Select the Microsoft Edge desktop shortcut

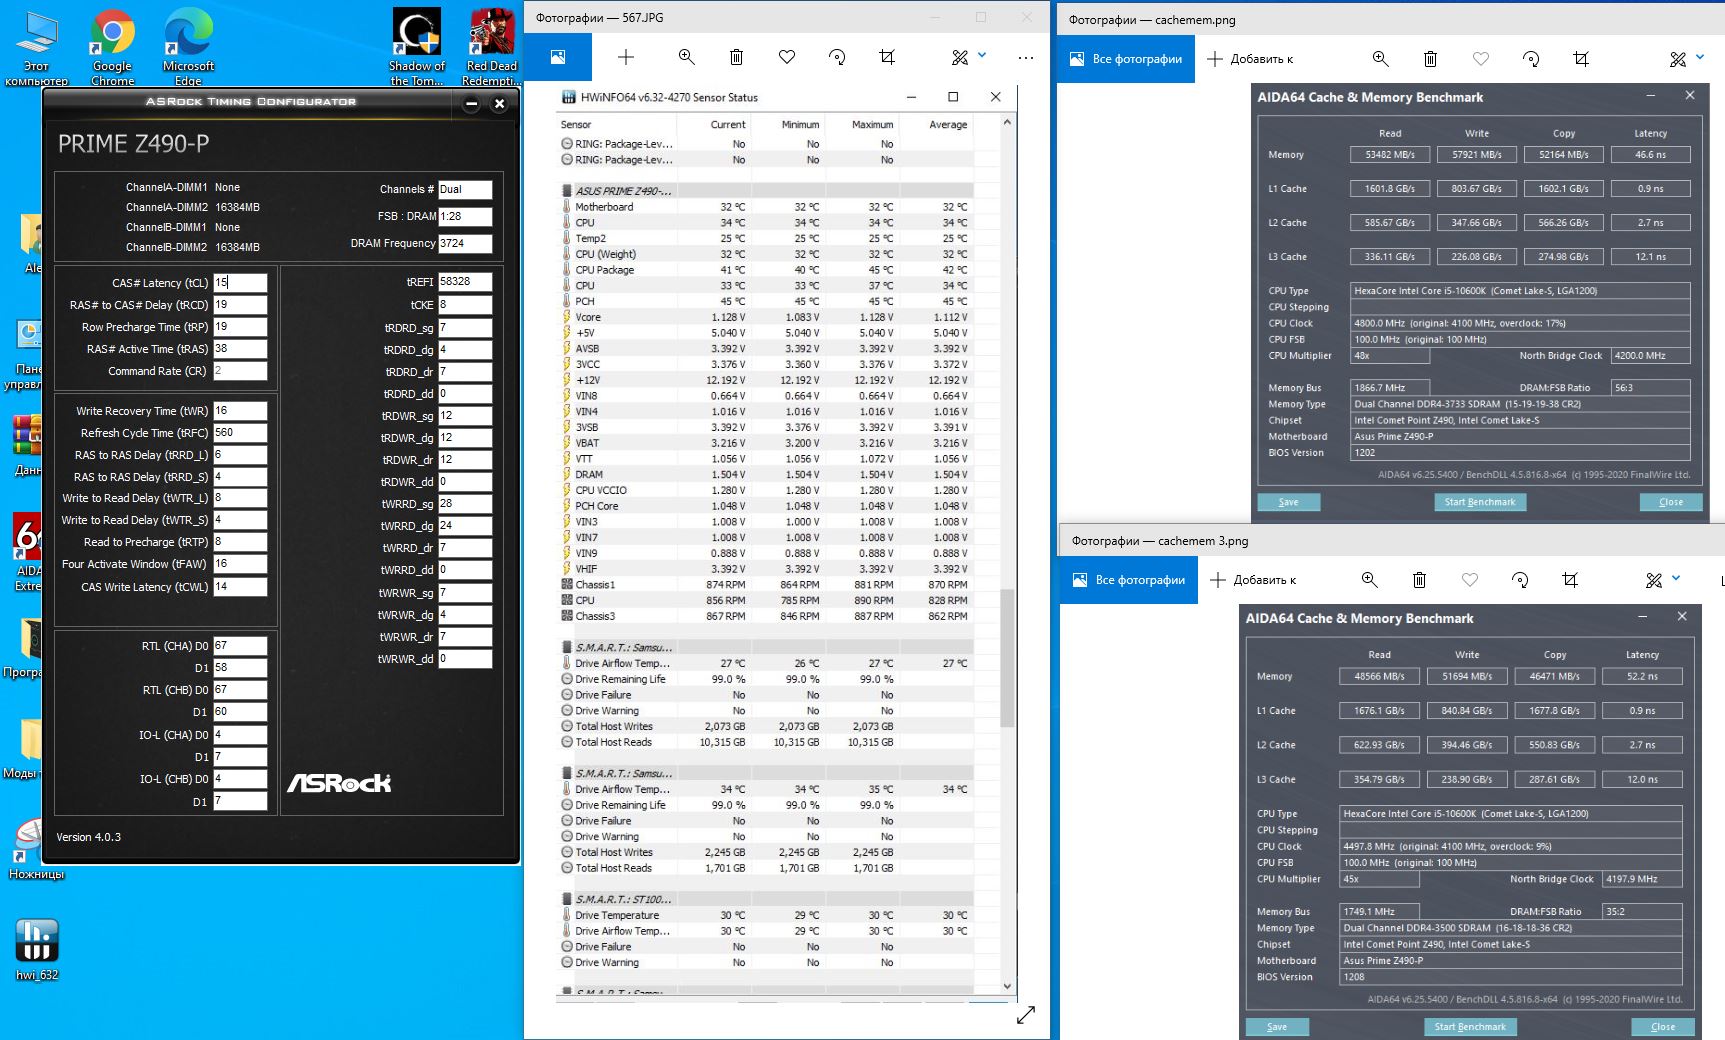pos(188,47)
